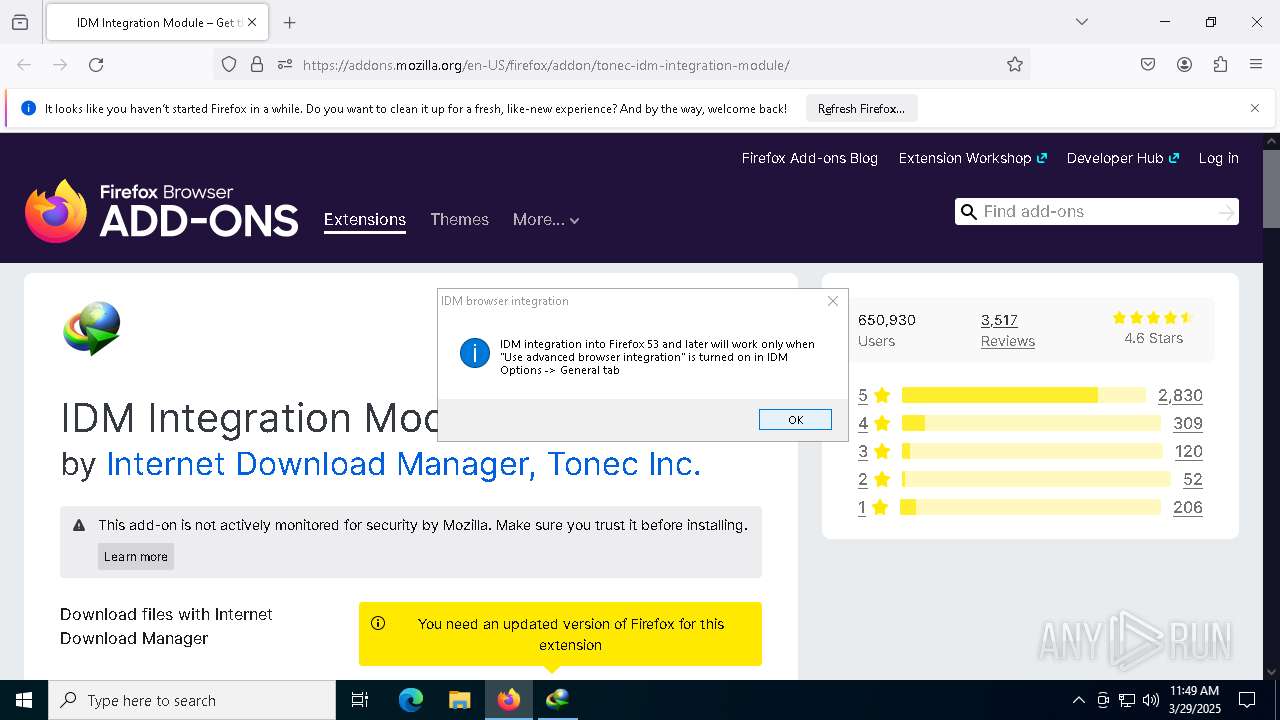Image resolution: width=1280 pixels, height=720 pixels.
Task: Submit search with arrow icon
Action: coord(1226,212)
